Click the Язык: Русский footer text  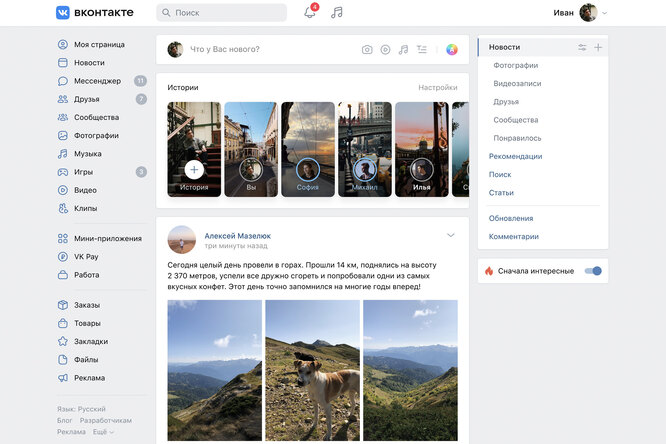81,409
